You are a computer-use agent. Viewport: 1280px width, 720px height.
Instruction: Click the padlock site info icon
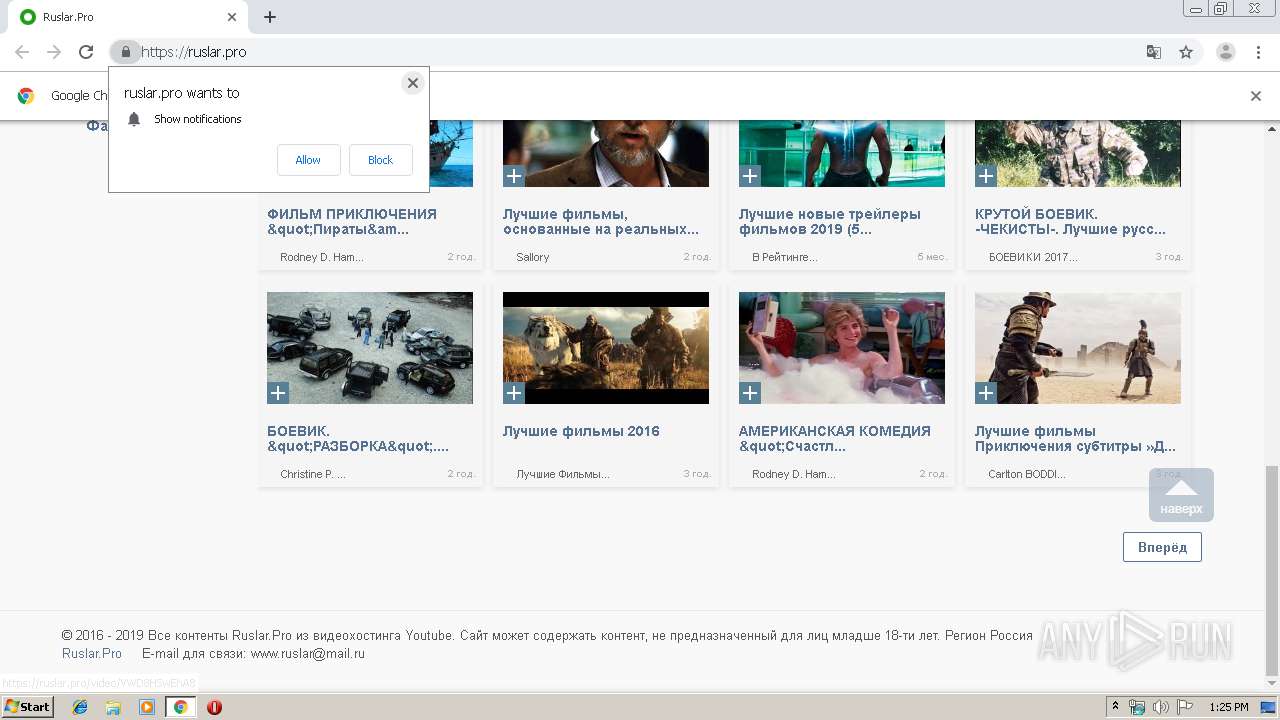point(125,52)
